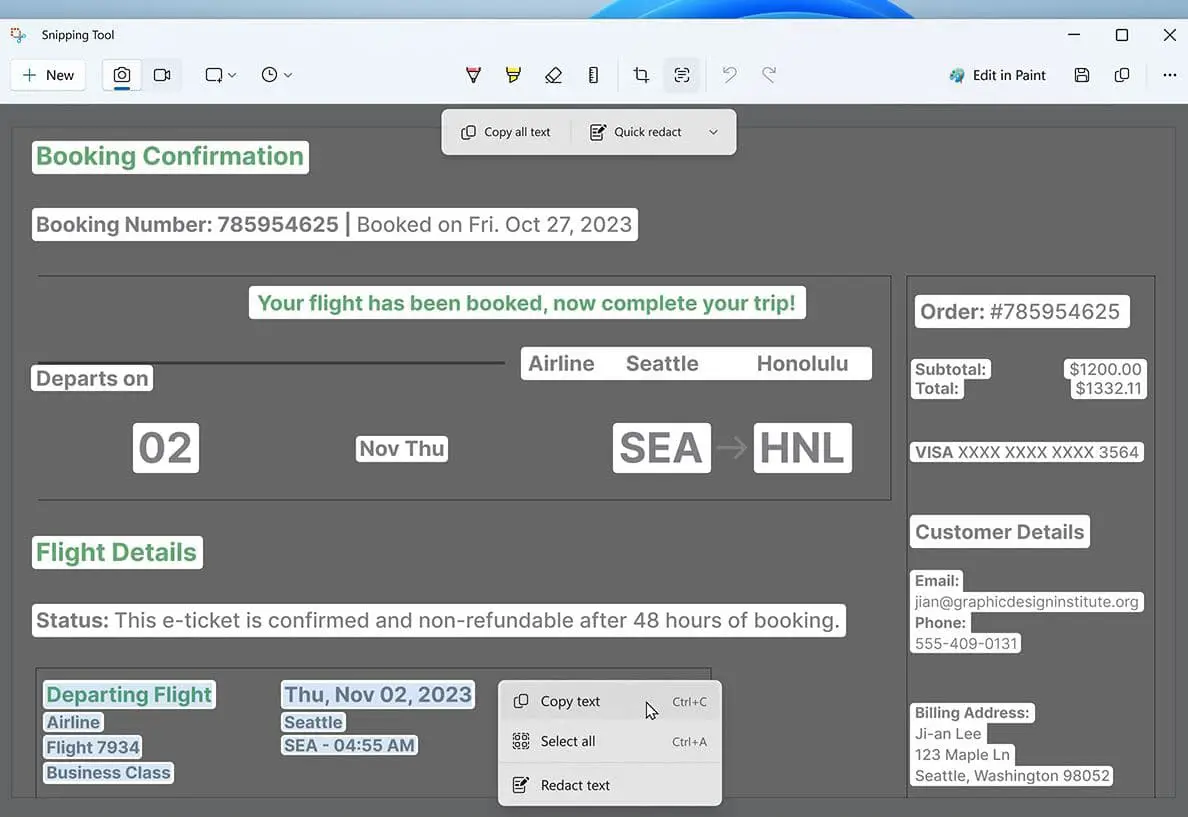Expand the Quick redact options chevron
1188x817 pixels.
[x=713, y=132]
